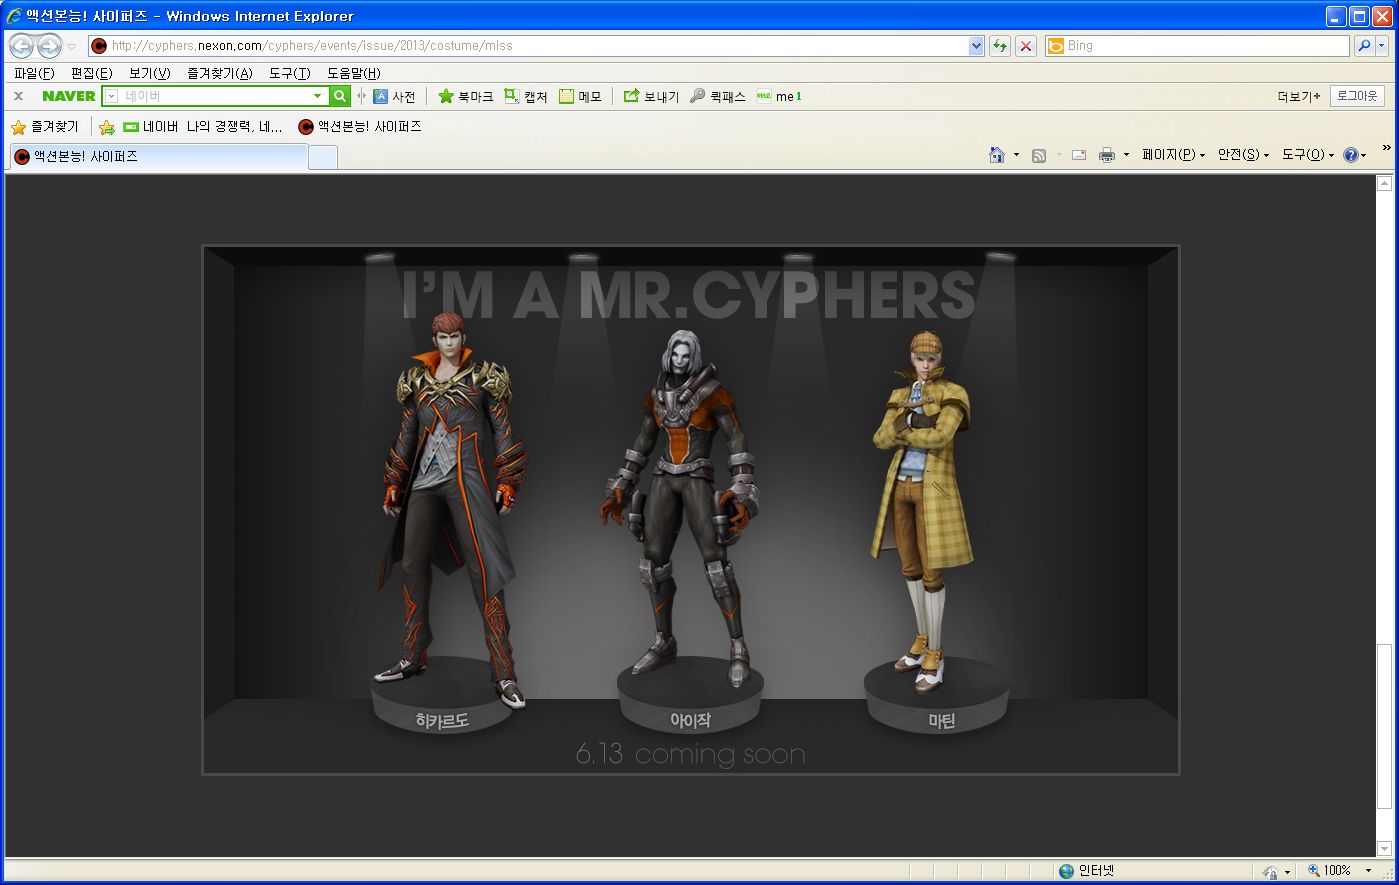Click the 북마크 star icon

pos(446,96)
